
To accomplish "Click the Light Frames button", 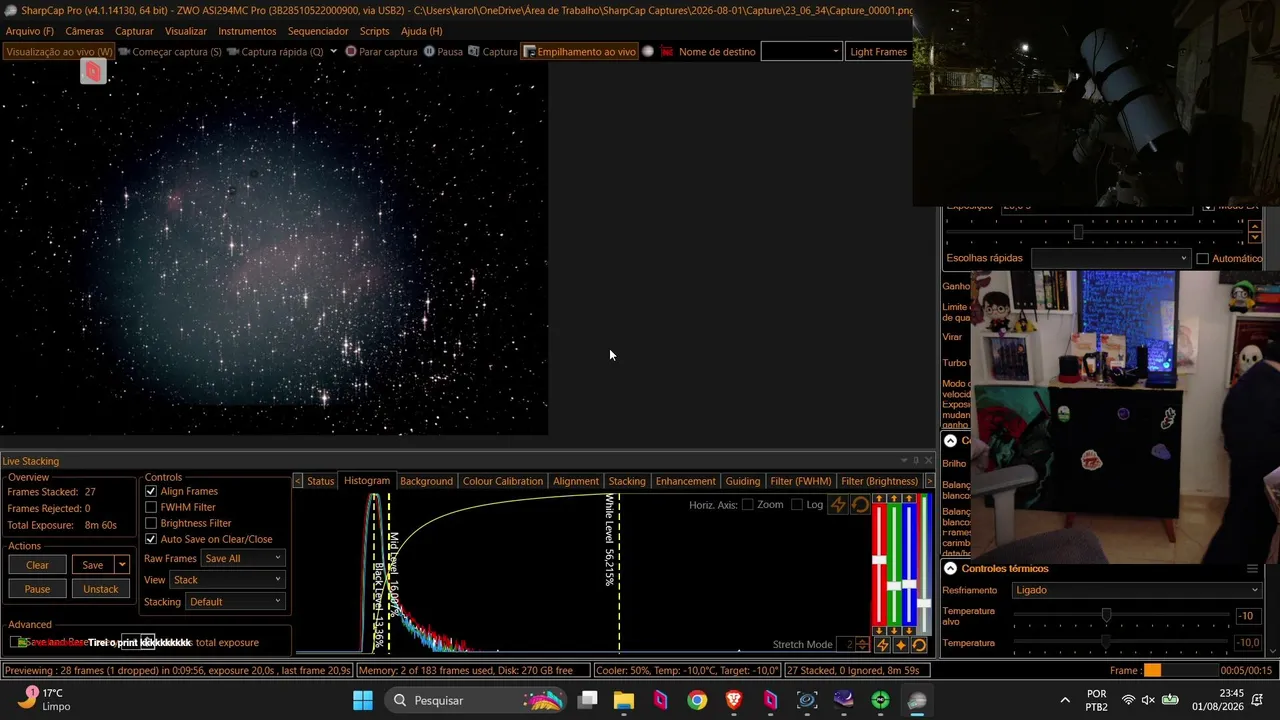I will (x=878, y=52).
